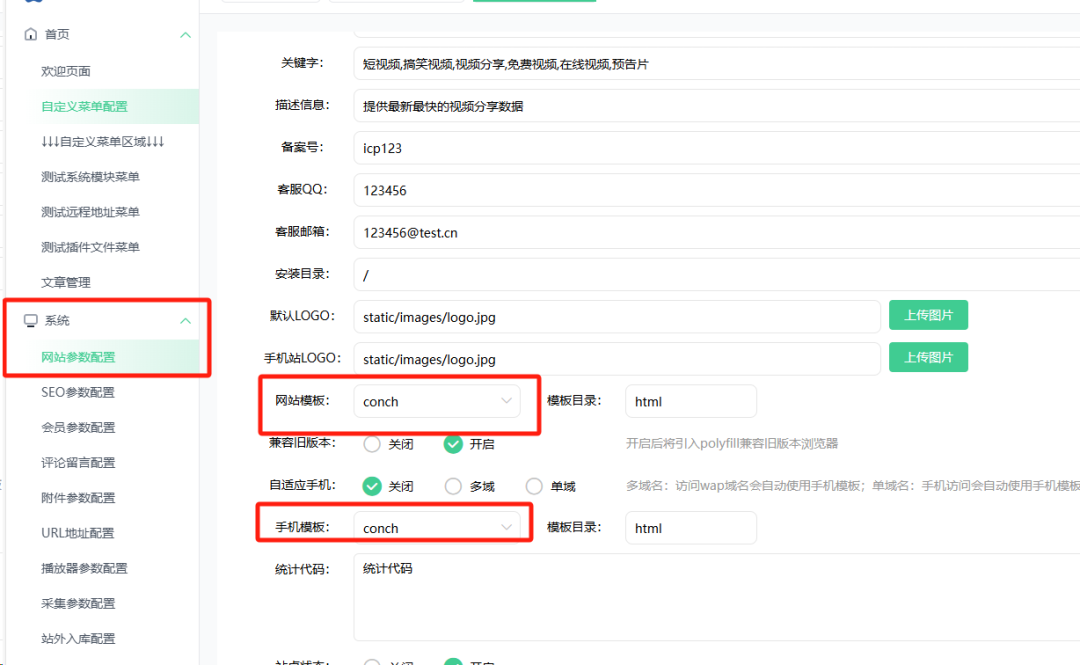Click the monitor icon beside 系统
This screenshot has width=1080, height=665.
coord(31,320)
